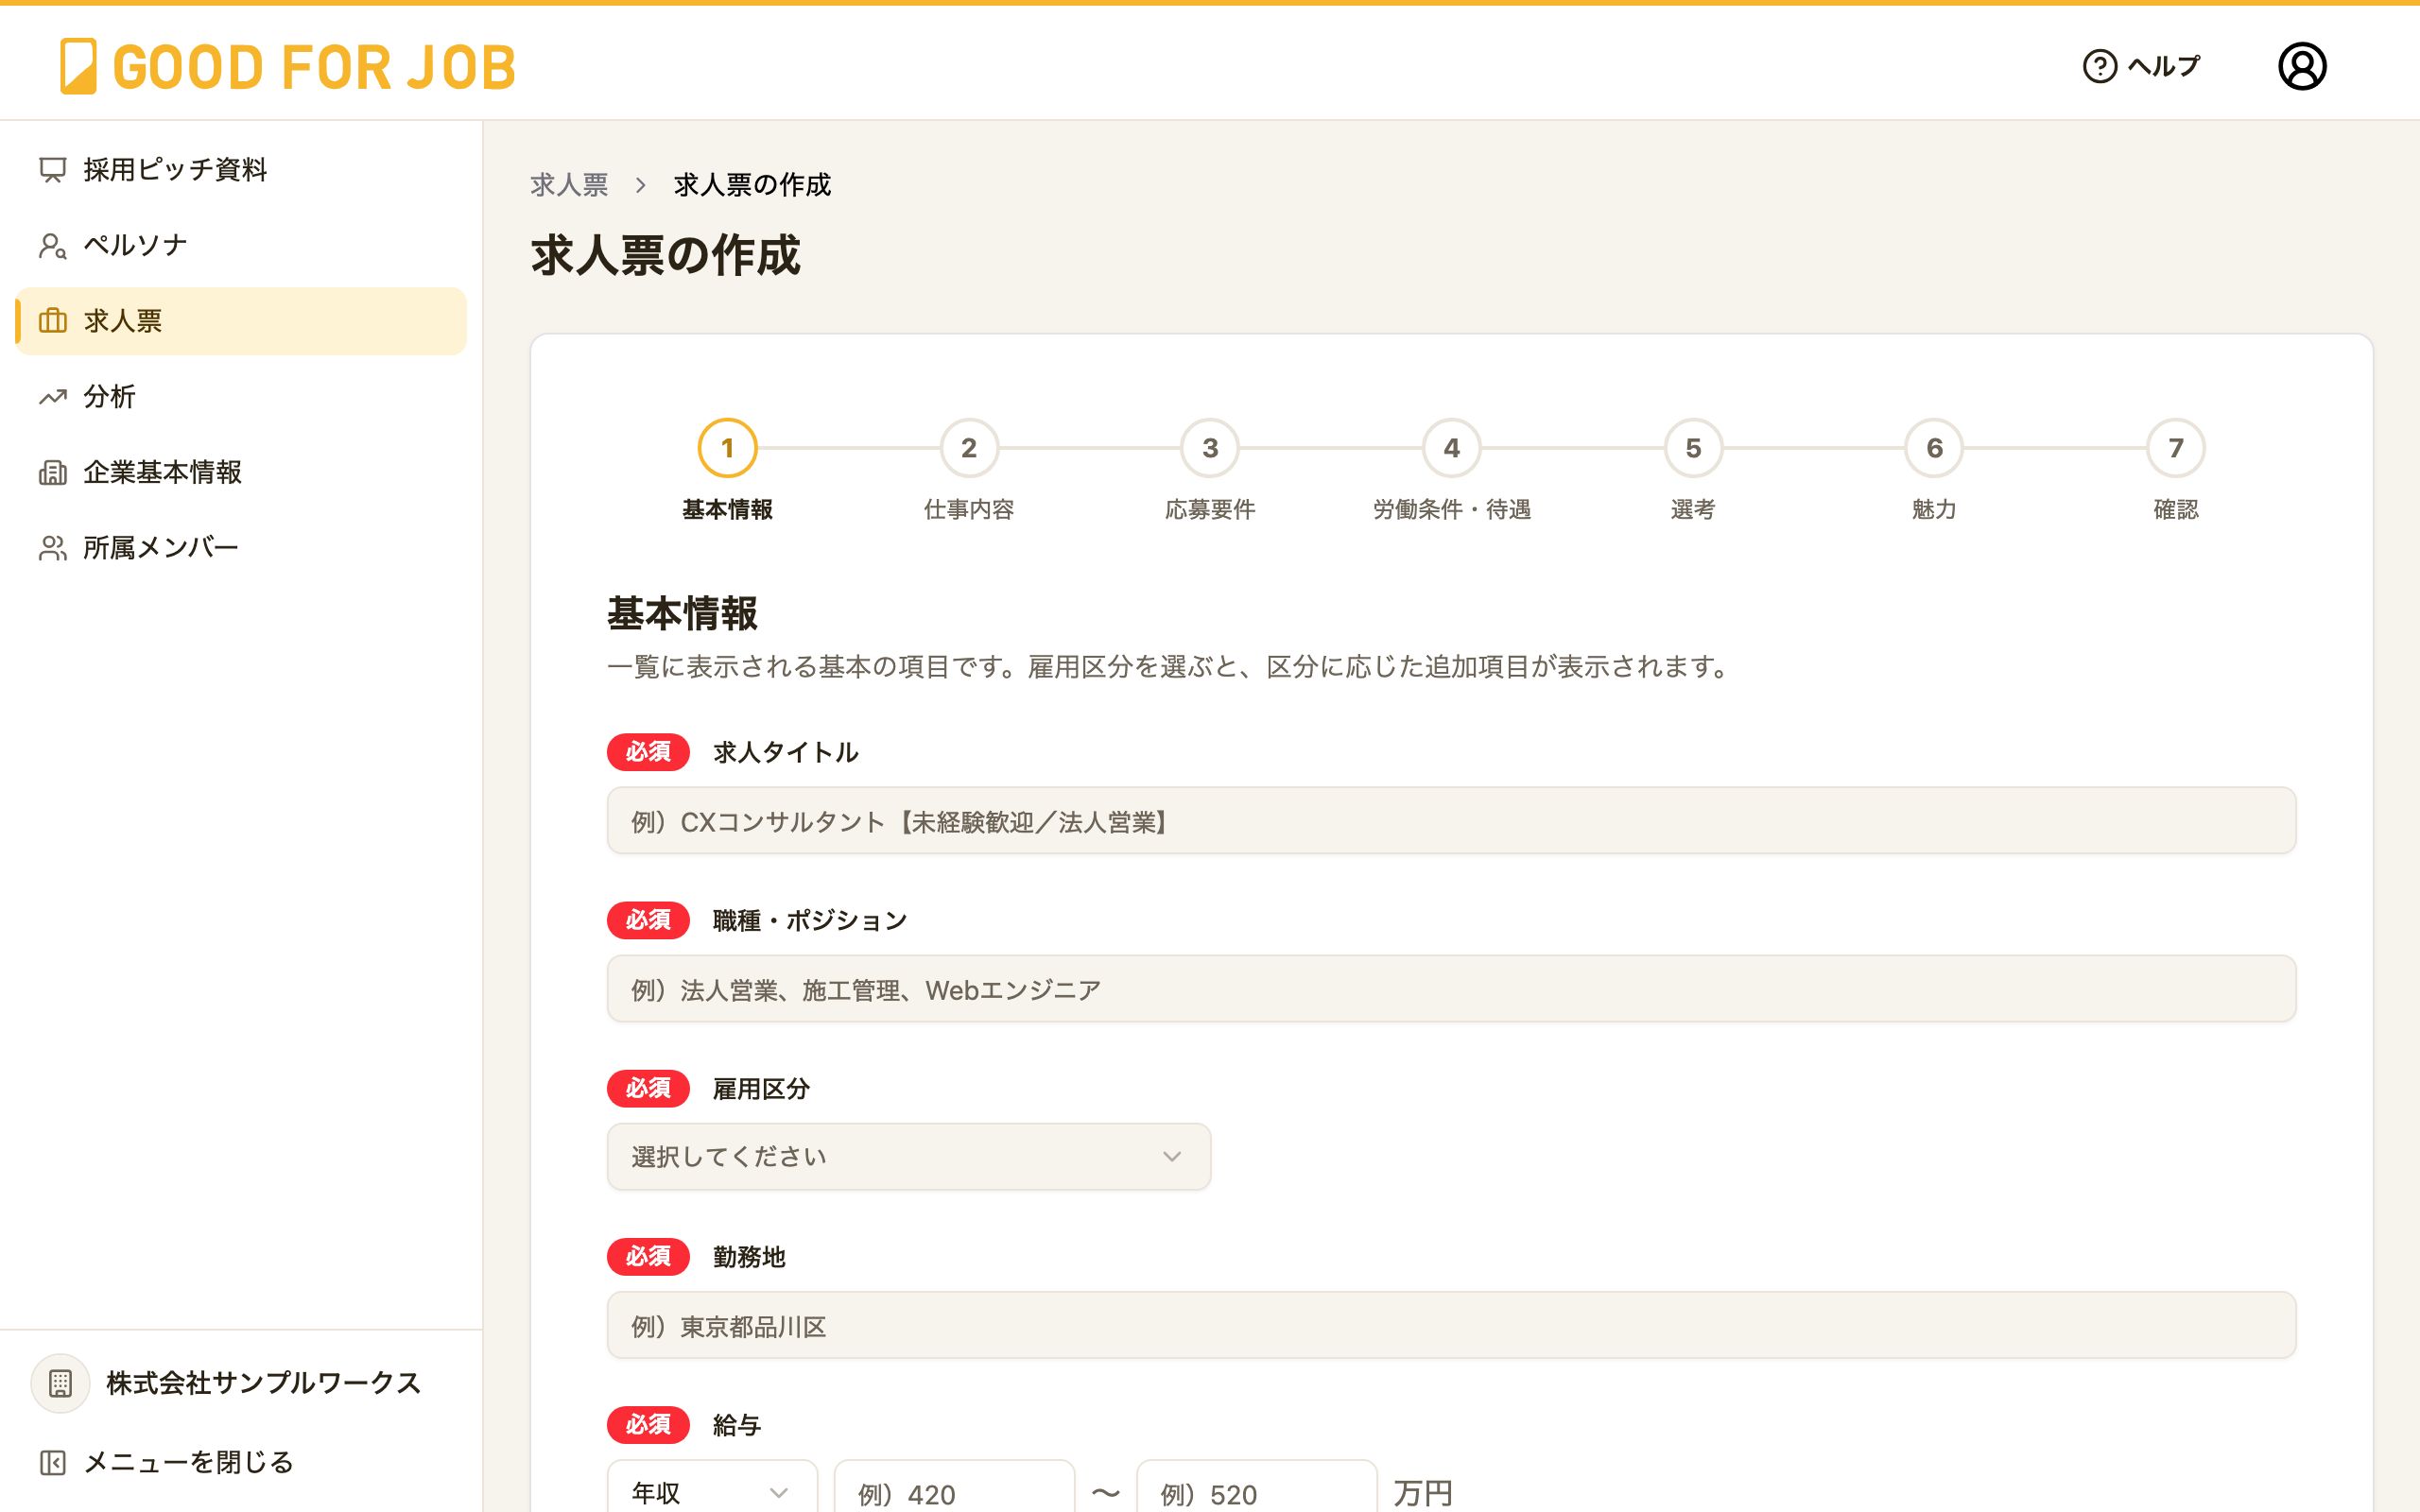Click the breadcrumb chevron separator
Viewport: 2420px width, 1512px height.
(x=641, y=185)
